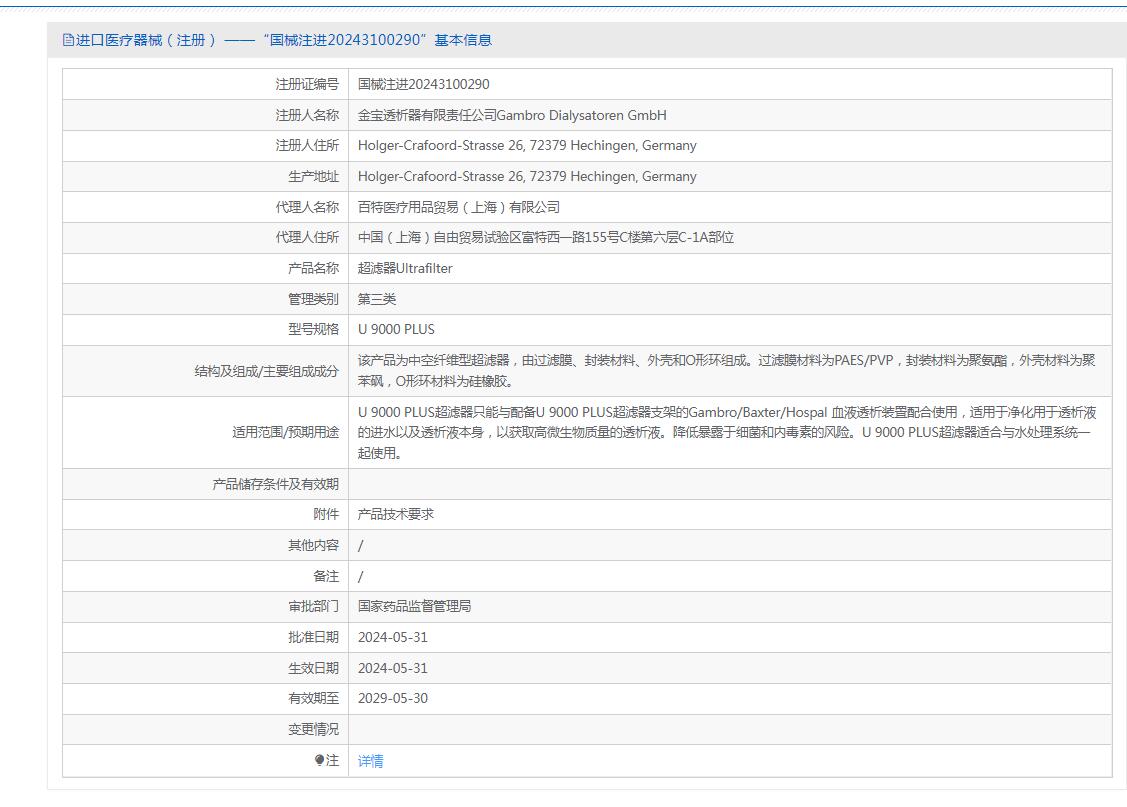Click the 适用范围/预期用途 description paragraph

click(726, 432)
